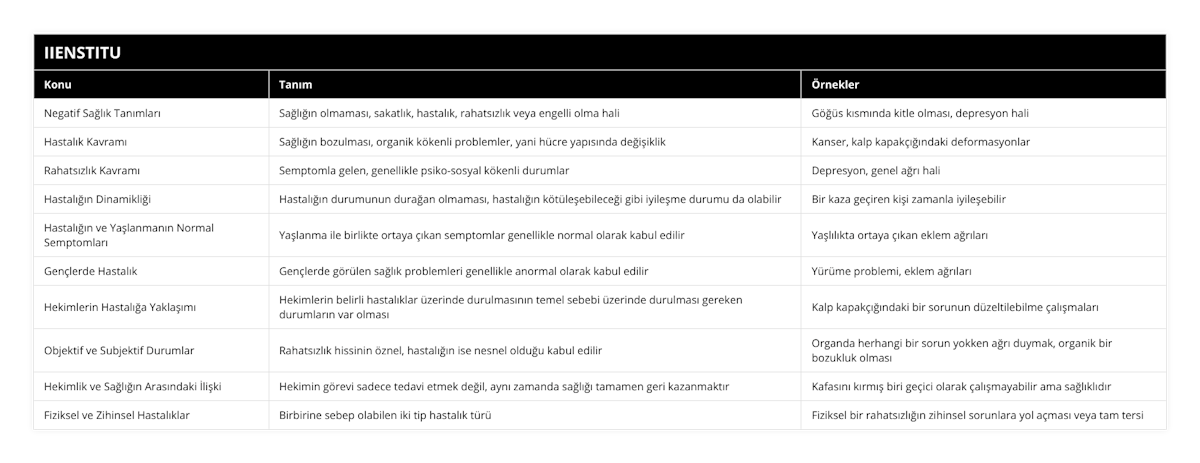Select the "Bir kaza geçiren kişi" example cell
The image size is (1200, 463).
pyautogui.click(x=909, y=199)
